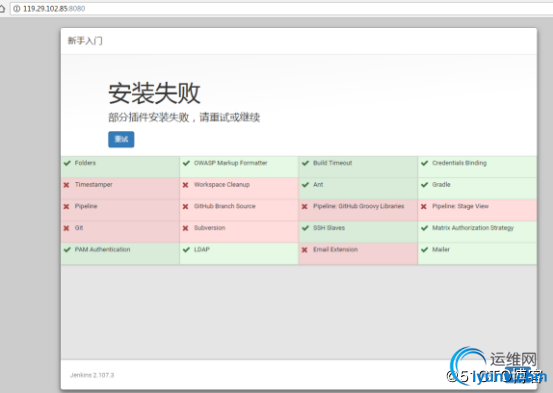The image size is (553, 393).
Task: Click red X beside Pipeline: Stage View
Action: 424,206
